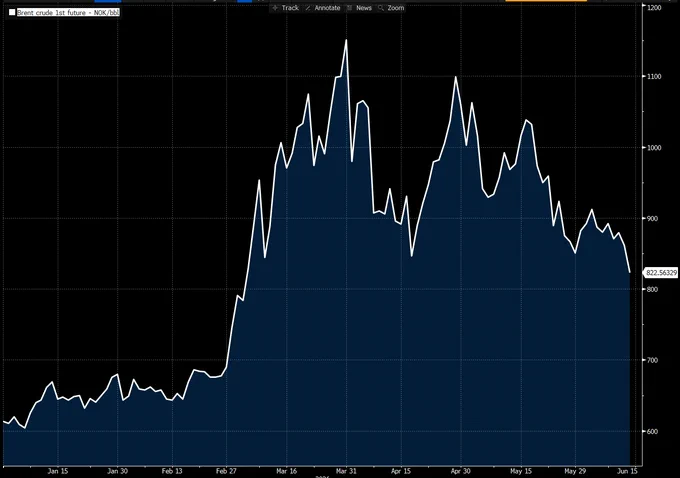Click the Apr 30 date on the time axis

pos(461,471)
